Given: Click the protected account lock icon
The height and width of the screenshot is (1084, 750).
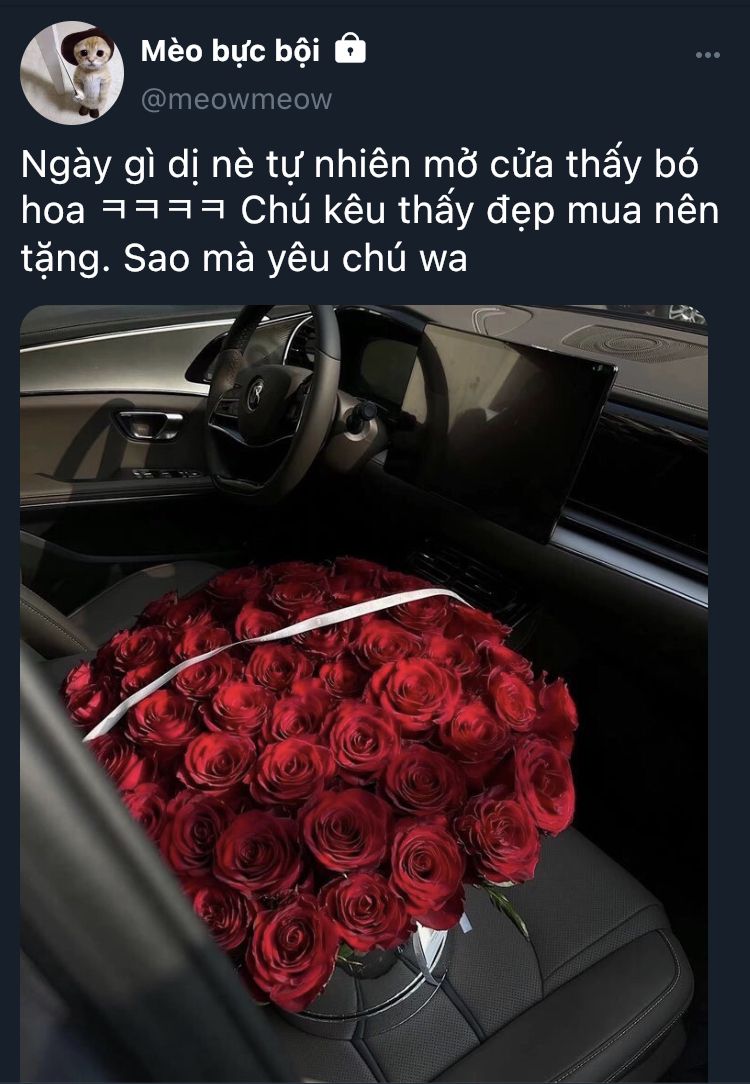Looking at the screenshot, I should 350,49.
